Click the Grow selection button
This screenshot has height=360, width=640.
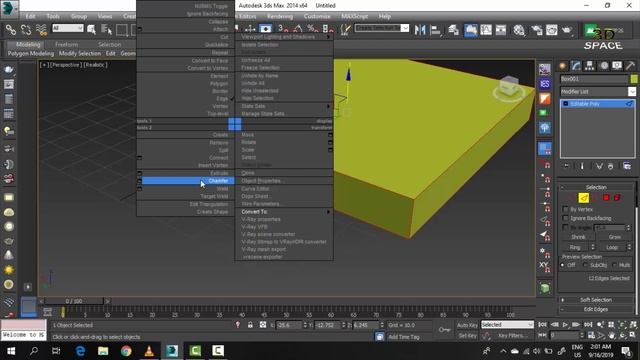pyautogui.click(x=615, y=237)
